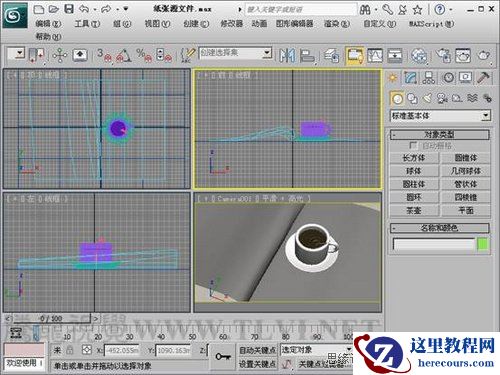
Task: Toggle the selection lock padlock icon
Action: pyautogui.click(x=69, y=350)
